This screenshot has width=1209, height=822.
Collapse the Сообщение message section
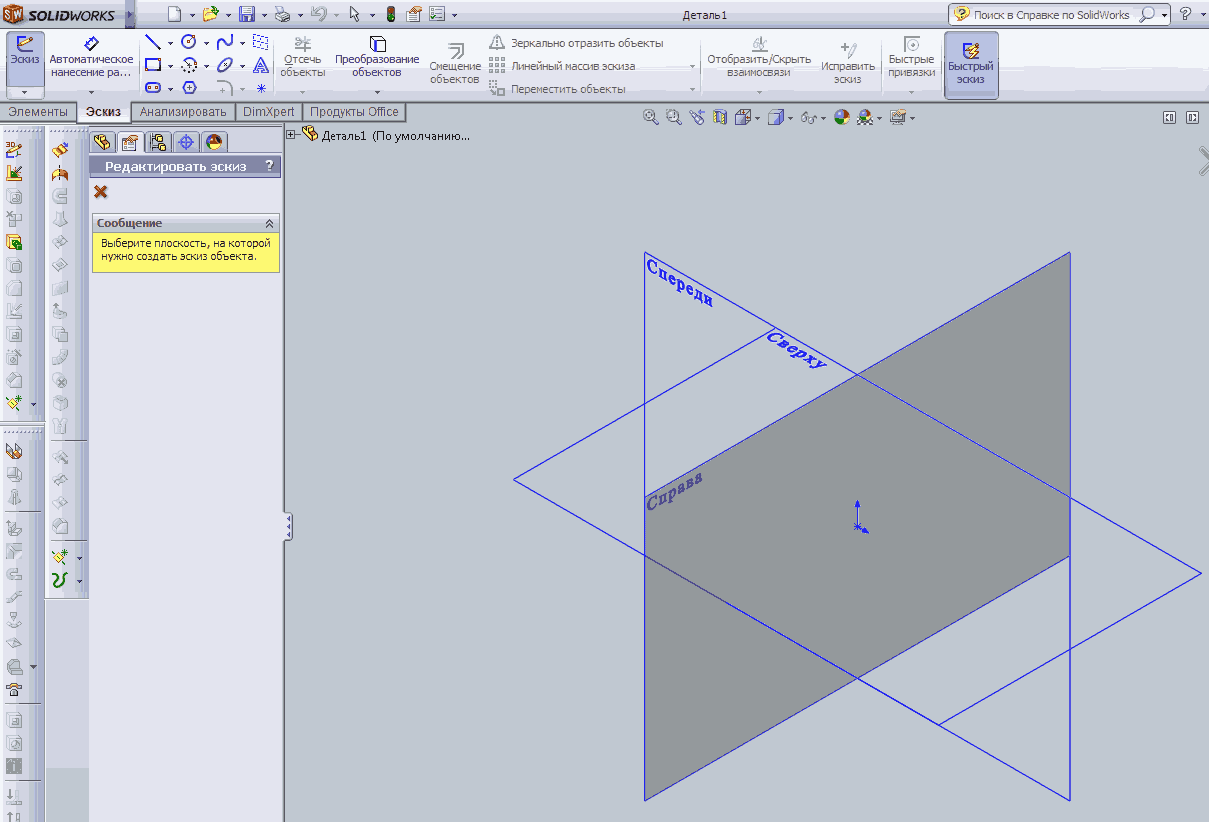[269, 224]
